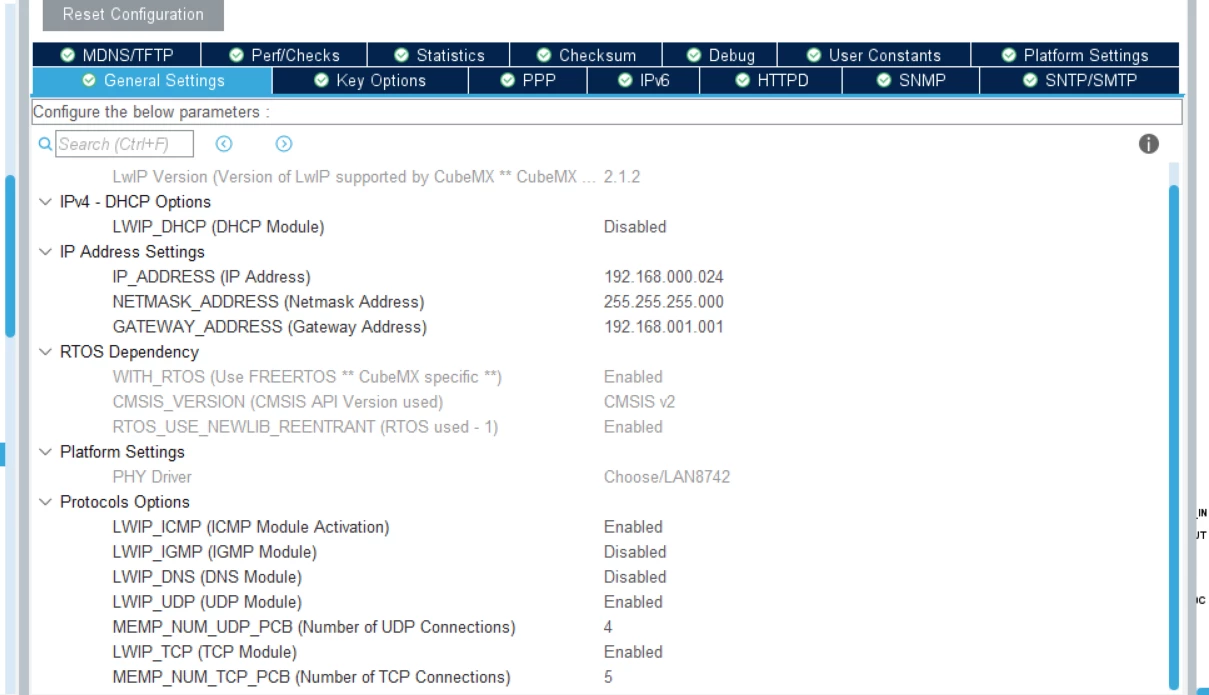Image resolution: width=1209 pixels, height=695 pixels.
Task: Select the MEMP_NUM_TCP_PCB row
Action: [x=600, y=677]
